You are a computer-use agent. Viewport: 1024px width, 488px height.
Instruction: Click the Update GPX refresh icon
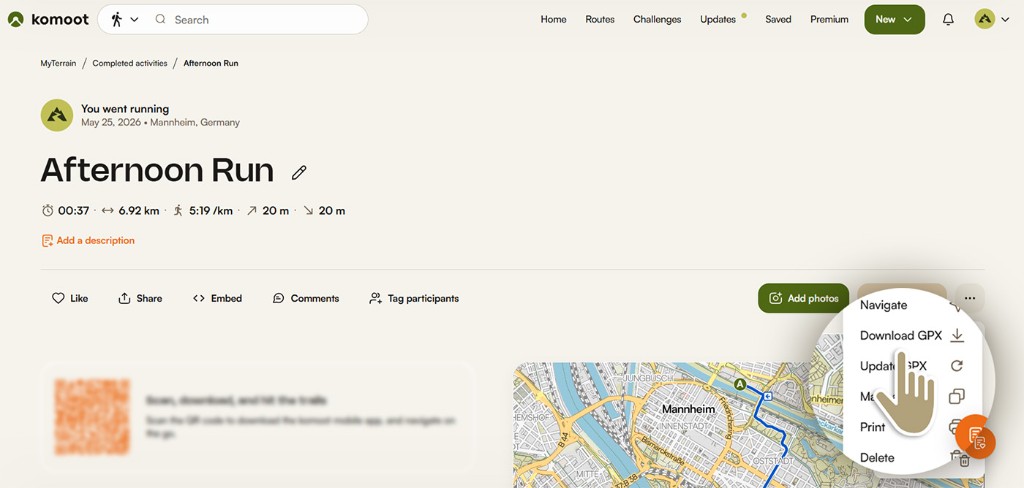957,366
